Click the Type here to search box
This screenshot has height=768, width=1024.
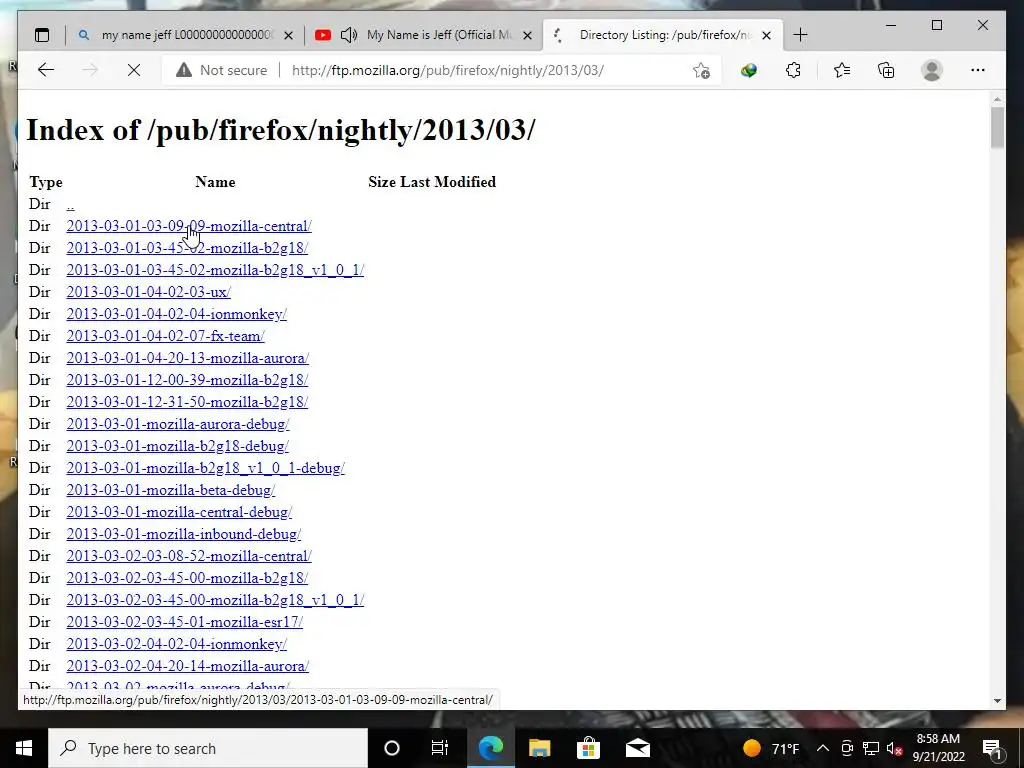[208, 748]
